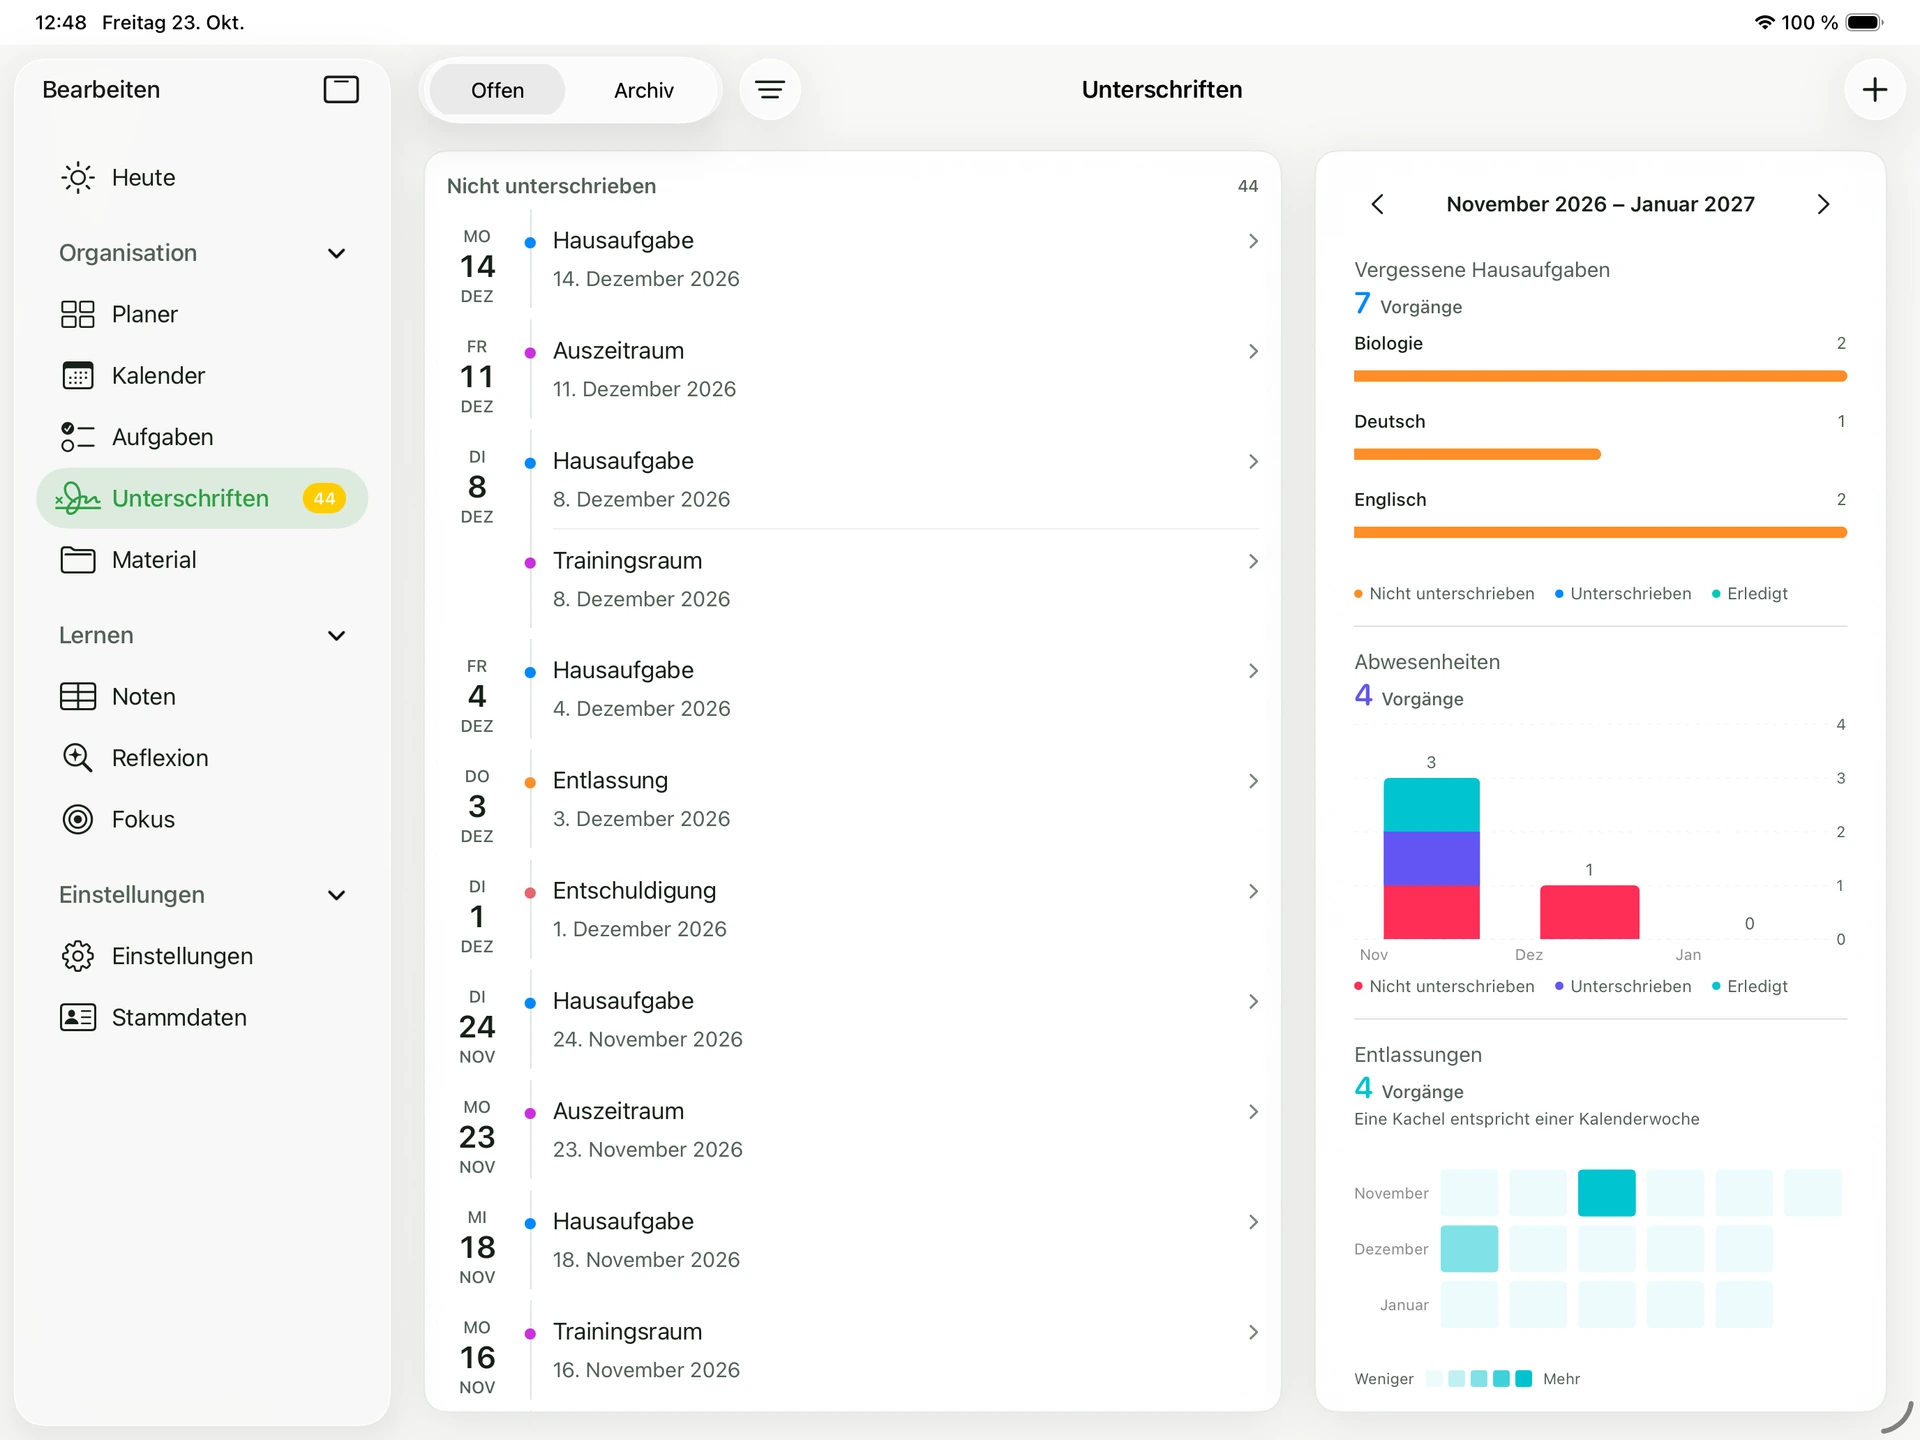Screen dimensions: 1920x1440
Task: Open Hausaufgabe 4. Dezember 2026 entry
Action: pyautogui.click(x=853, y=690)
